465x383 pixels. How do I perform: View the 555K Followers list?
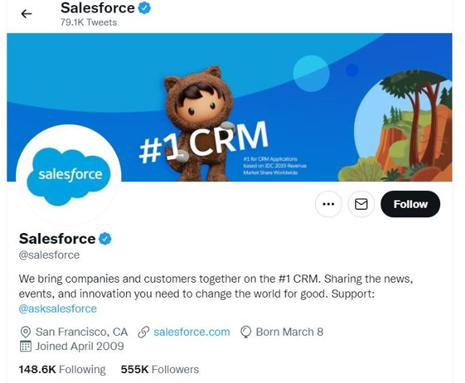click(160, 369)
